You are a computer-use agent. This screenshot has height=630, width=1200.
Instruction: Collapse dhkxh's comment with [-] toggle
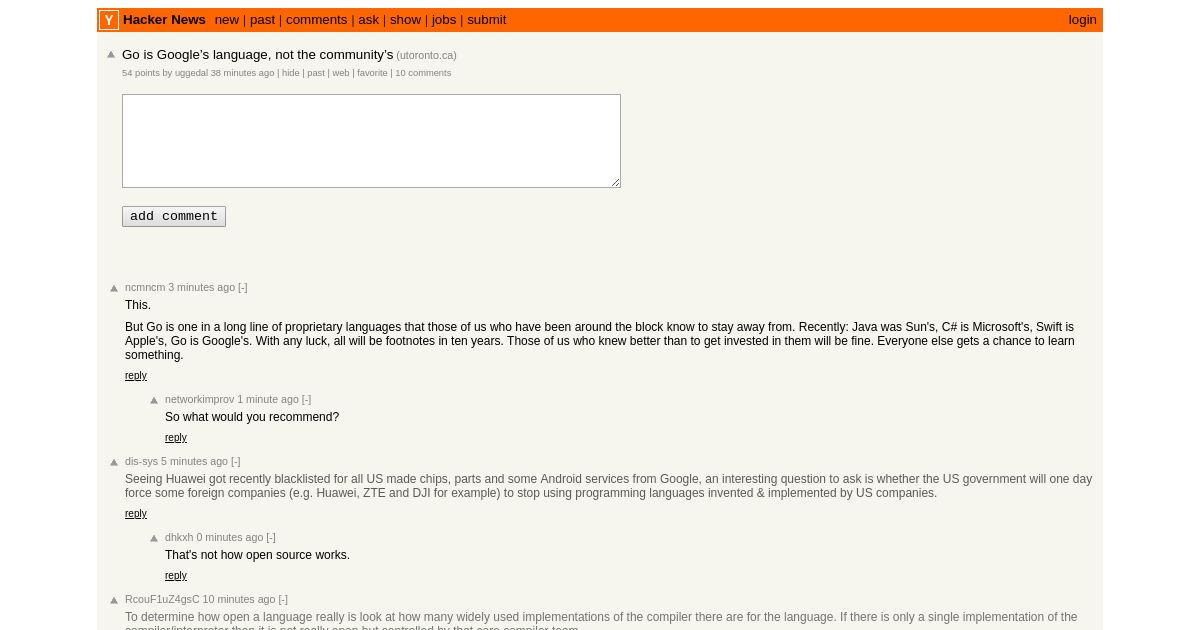[x=271, y=537]
